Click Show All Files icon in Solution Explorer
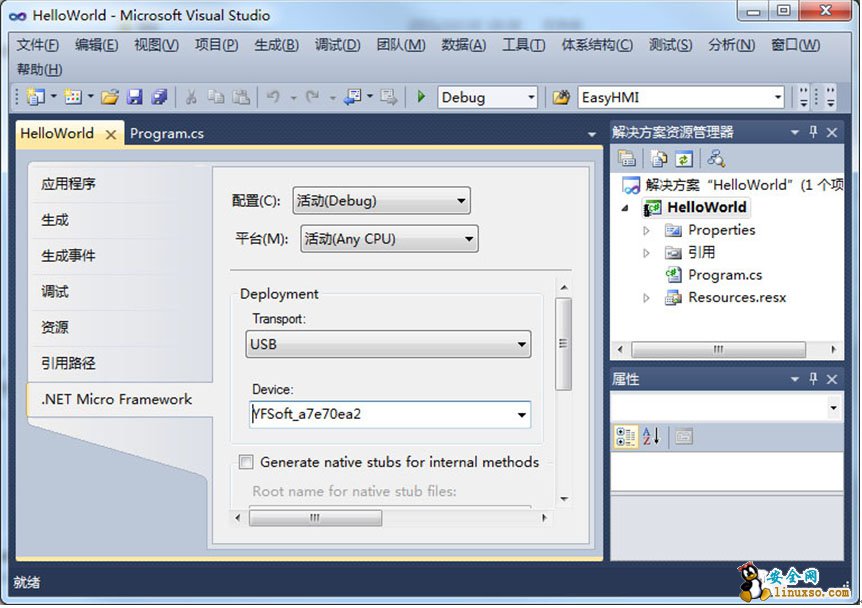Image resolution: width=862 pixels, height=608 pixels. click(658, 158)
